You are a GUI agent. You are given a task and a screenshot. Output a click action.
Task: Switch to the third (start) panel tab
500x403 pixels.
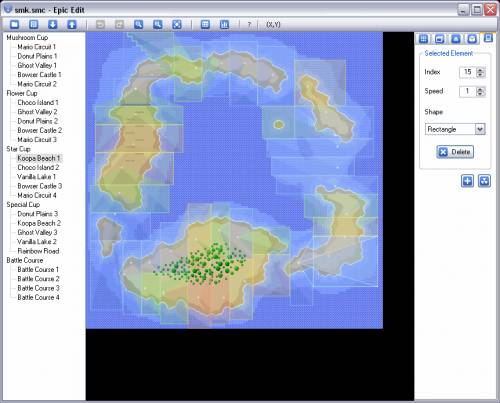pos(456,39)
